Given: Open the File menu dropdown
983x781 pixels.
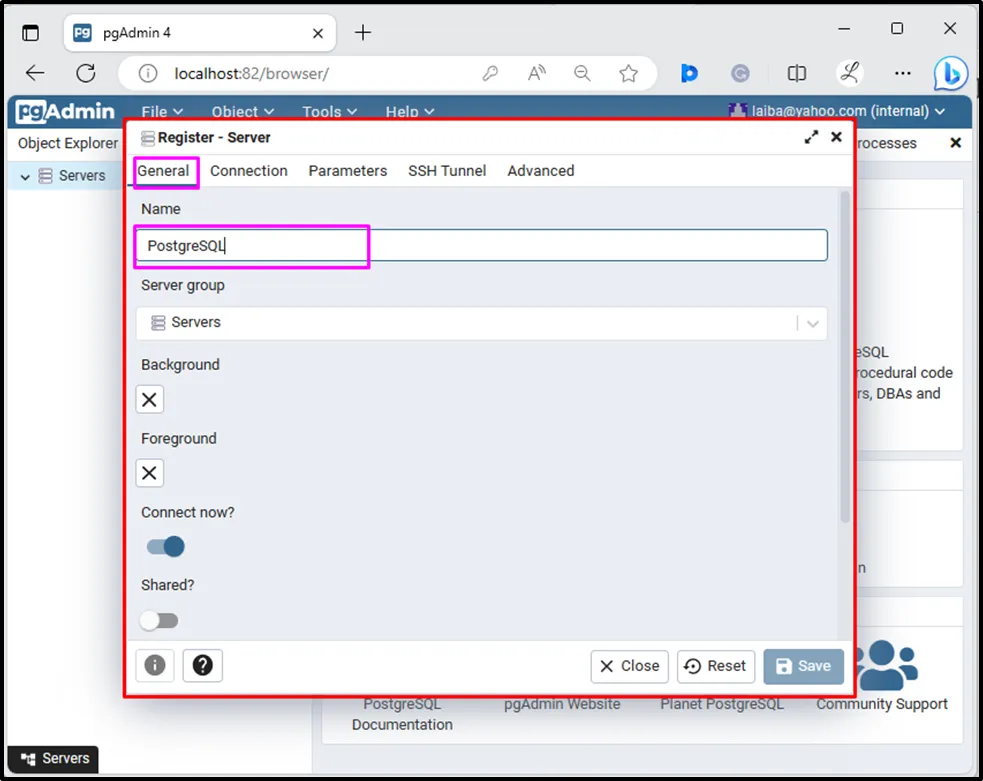Looking at the screenshot, I should (x=162, y=112).
